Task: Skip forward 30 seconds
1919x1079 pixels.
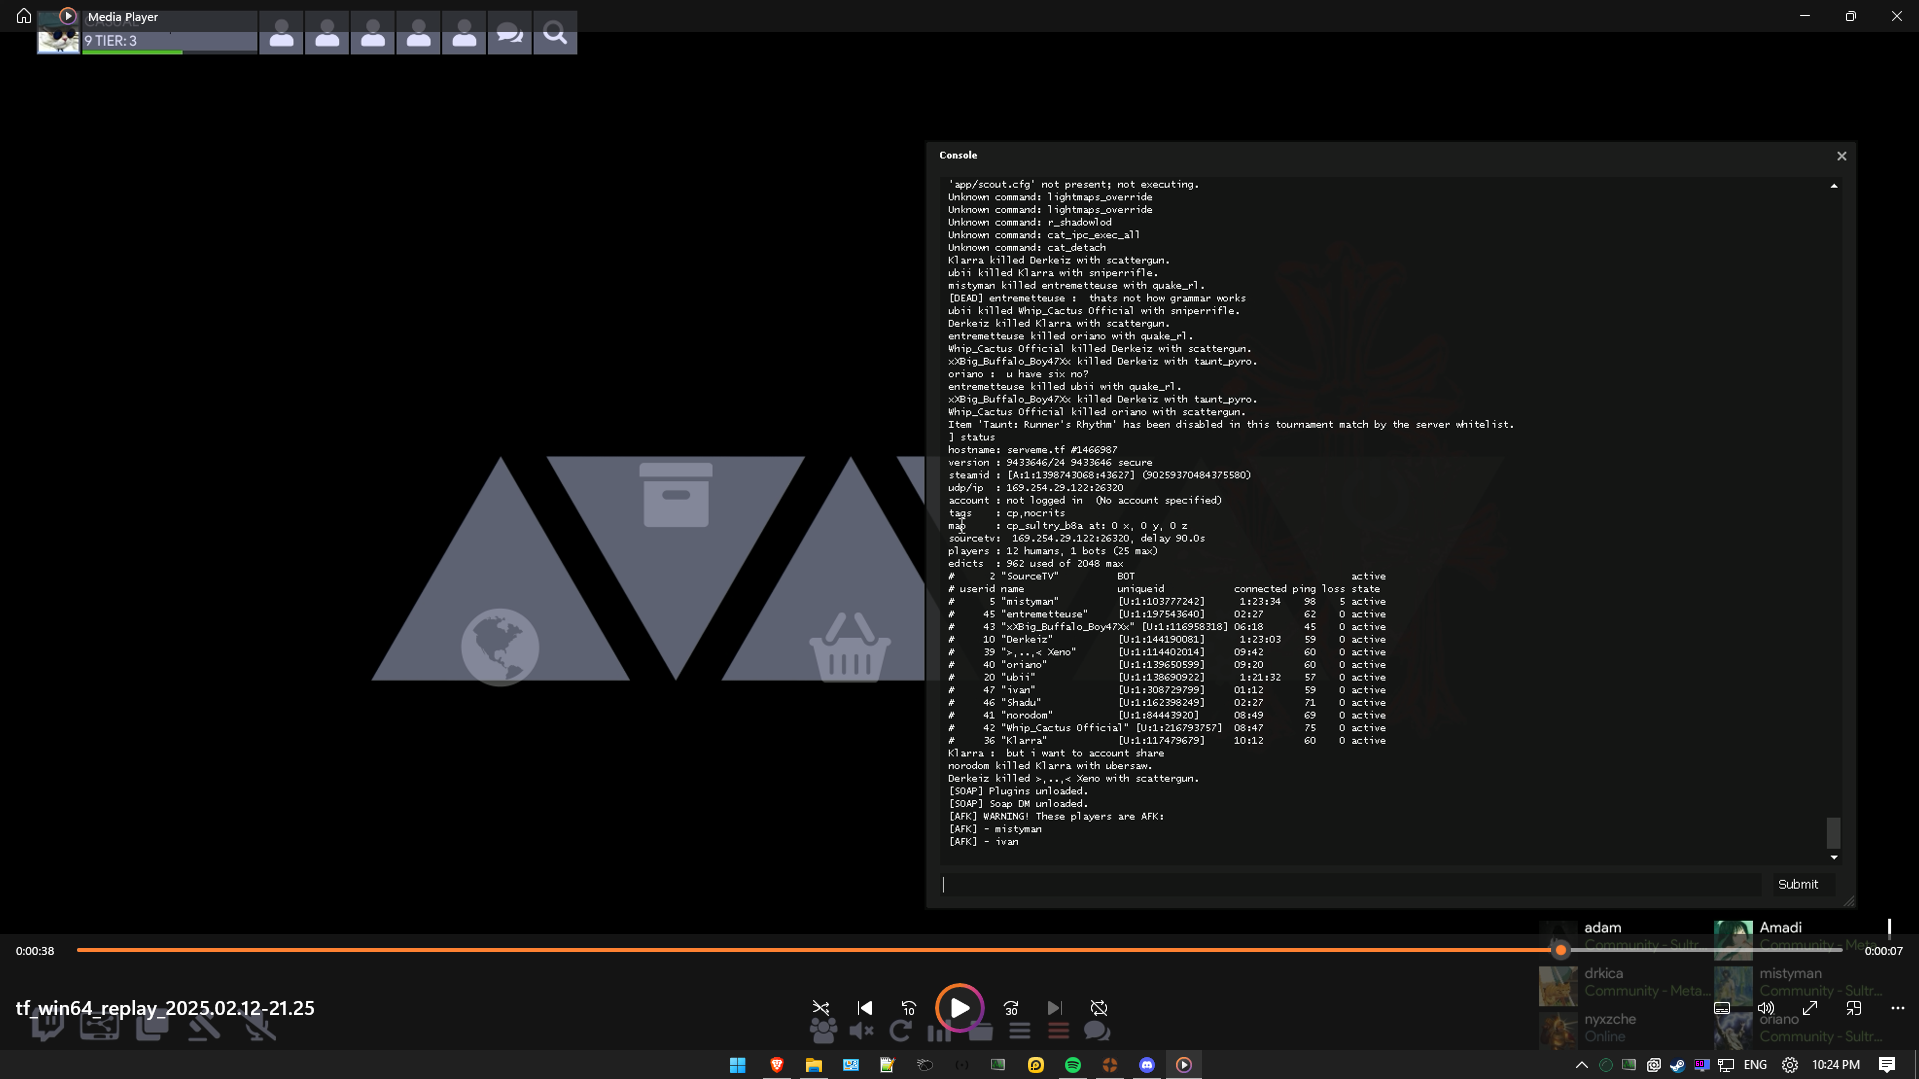Action: point(1011,1008)
